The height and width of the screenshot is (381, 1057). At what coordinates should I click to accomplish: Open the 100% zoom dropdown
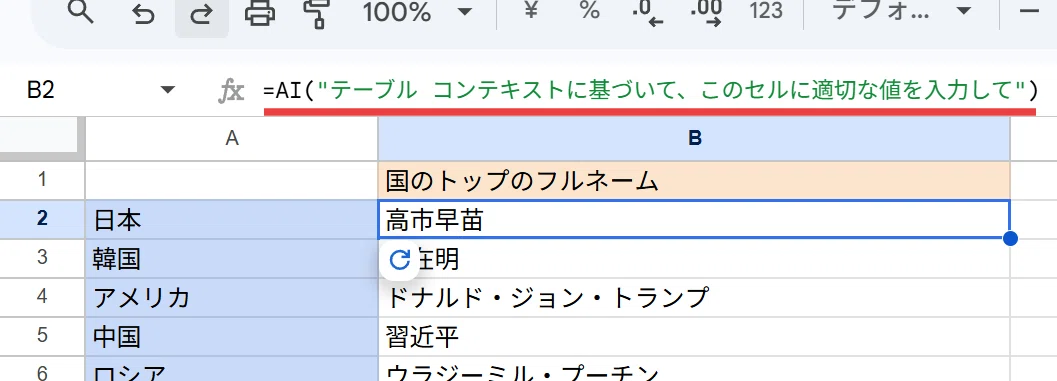(x=417, y=12)
